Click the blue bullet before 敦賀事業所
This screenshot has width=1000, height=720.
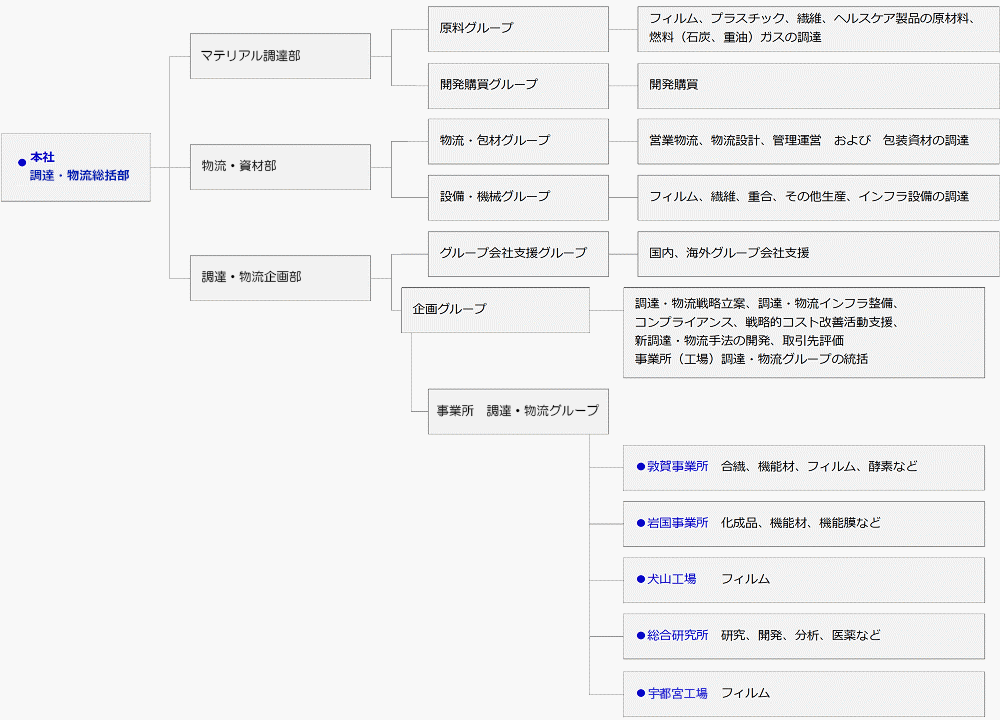tap(641, 467)
